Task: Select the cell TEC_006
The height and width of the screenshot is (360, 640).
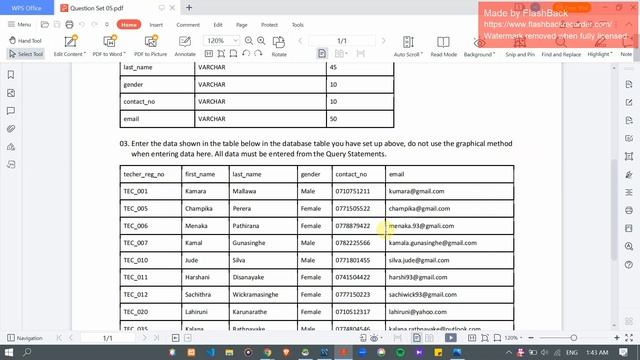Action: pos(151,226)
